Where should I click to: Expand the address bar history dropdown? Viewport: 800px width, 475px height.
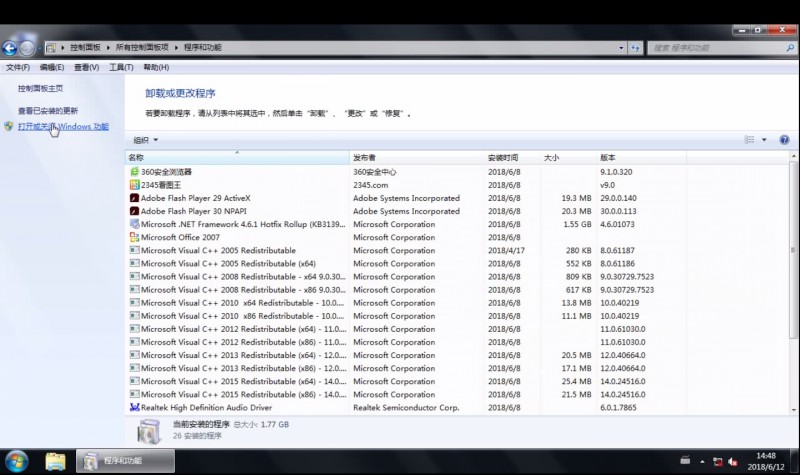click(621, 48)
